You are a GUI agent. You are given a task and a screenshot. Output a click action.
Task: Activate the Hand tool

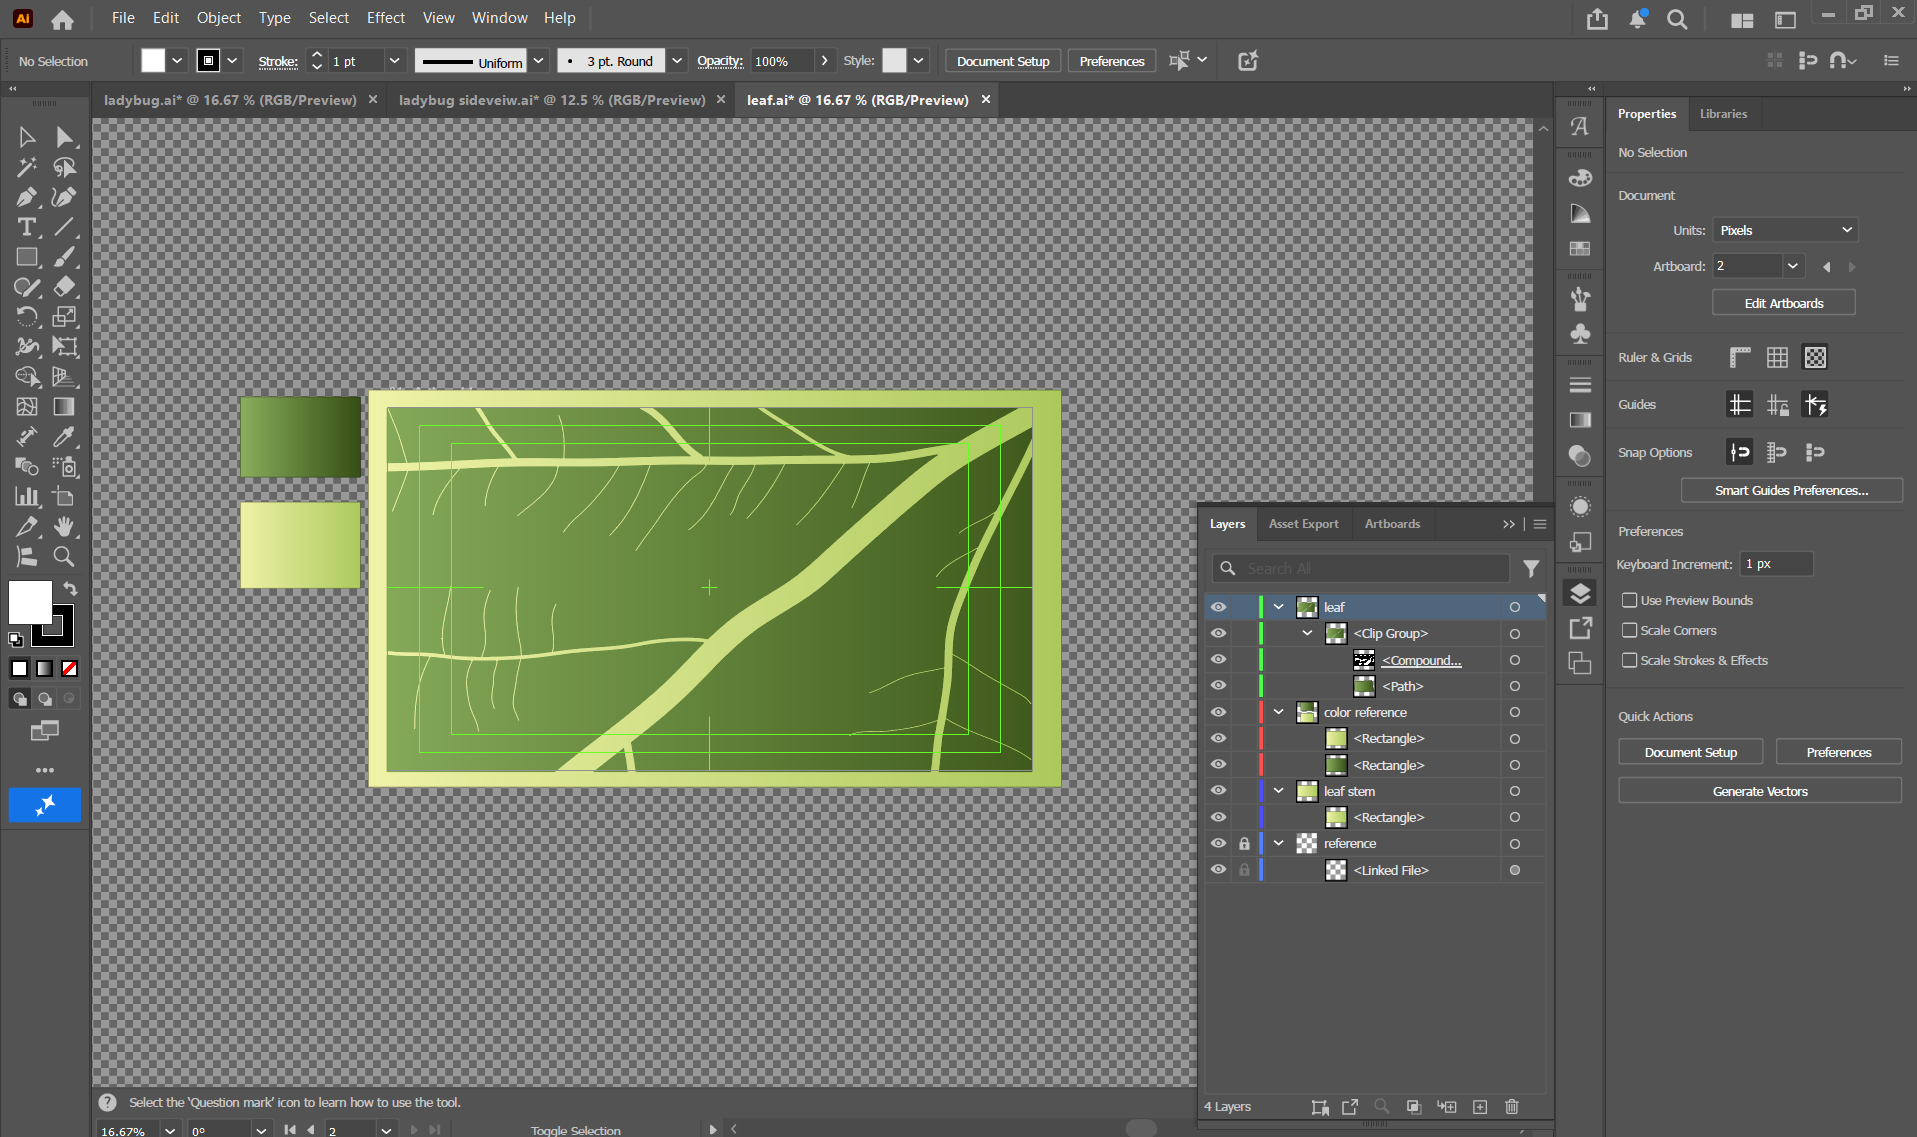tap(64, 527)
